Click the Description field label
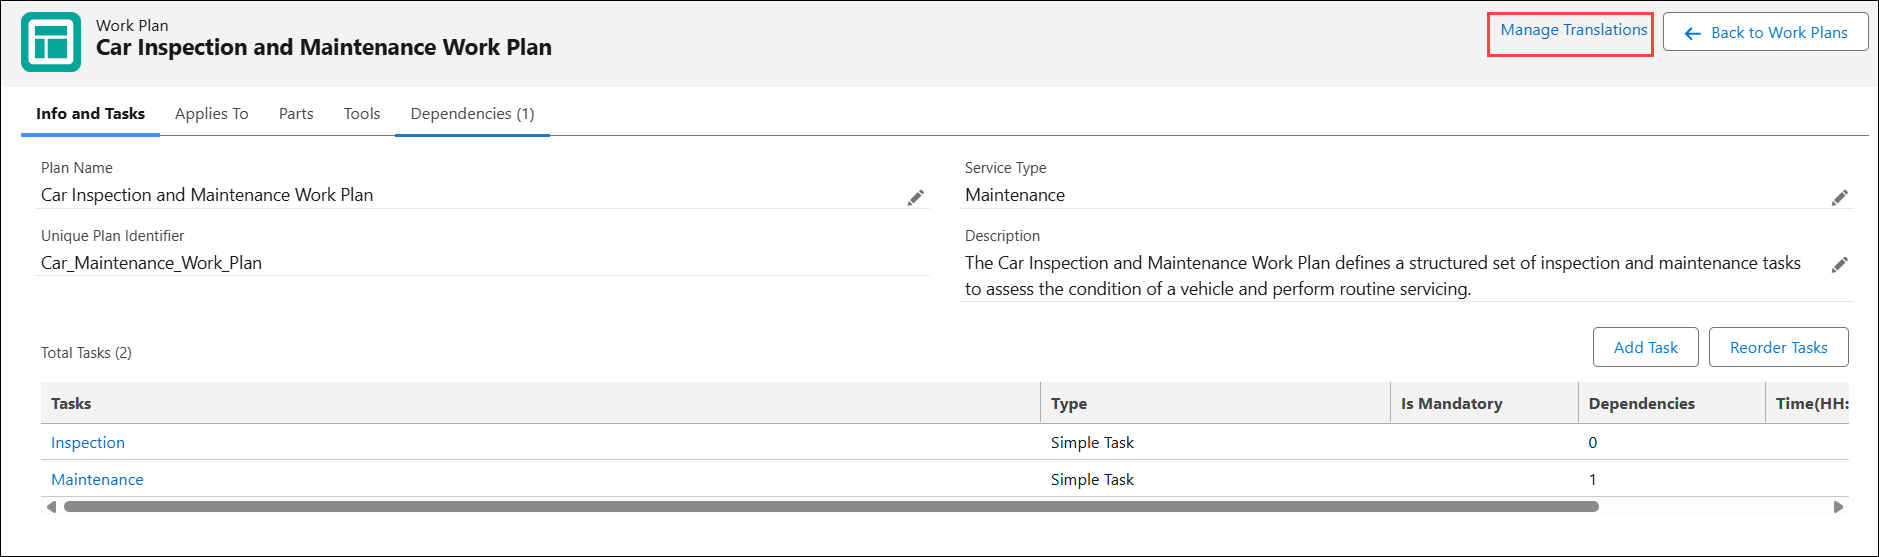The image size is (1879, 557). pos(1002,236)
